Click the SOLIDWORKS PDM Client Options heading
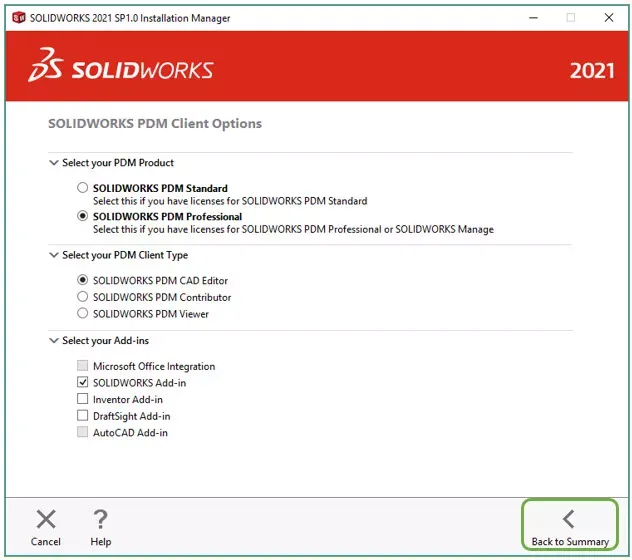This screenshot has width=632, height=560. click(155, 123)
